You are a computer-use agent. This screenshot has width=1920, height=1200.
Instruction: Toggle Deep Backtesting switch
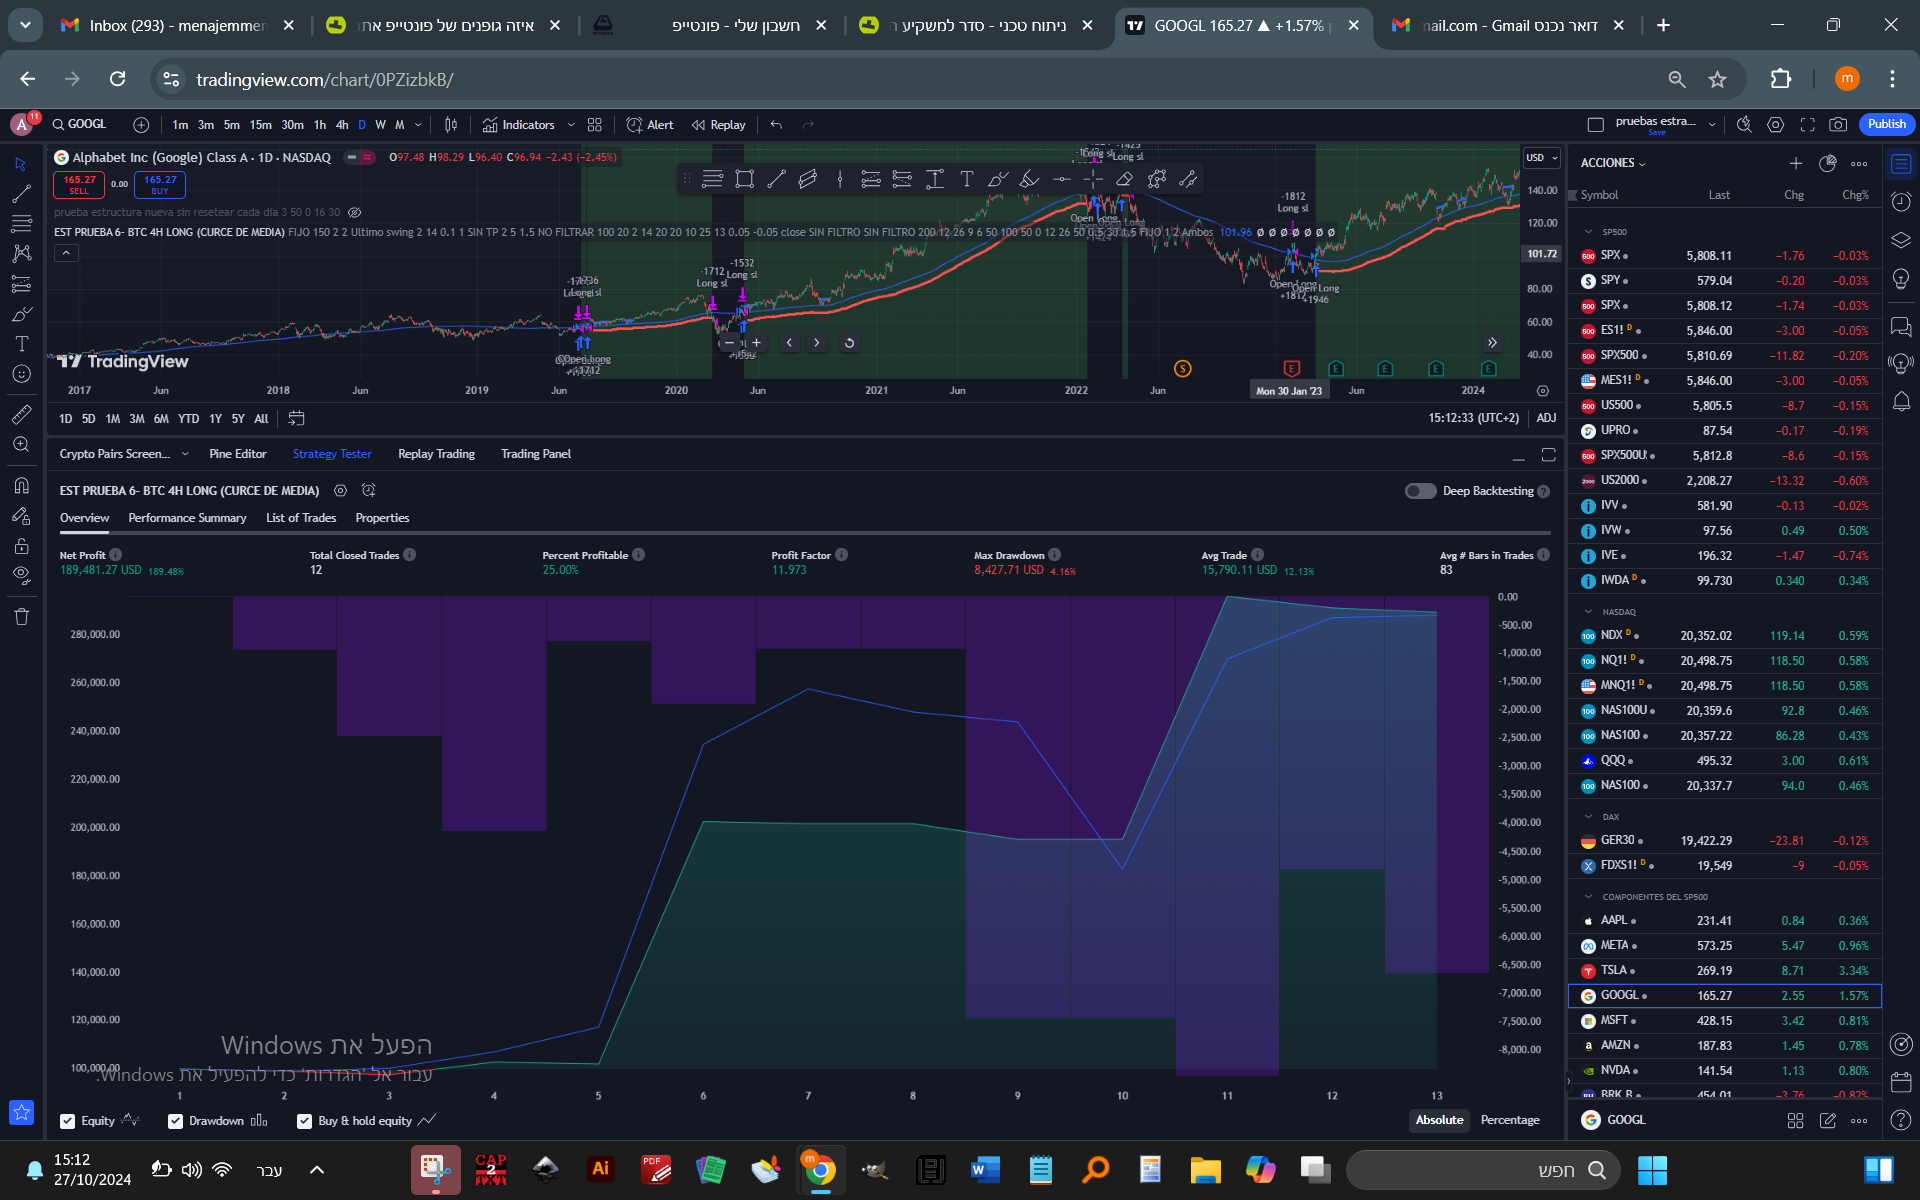click(x=1420, y=491)
